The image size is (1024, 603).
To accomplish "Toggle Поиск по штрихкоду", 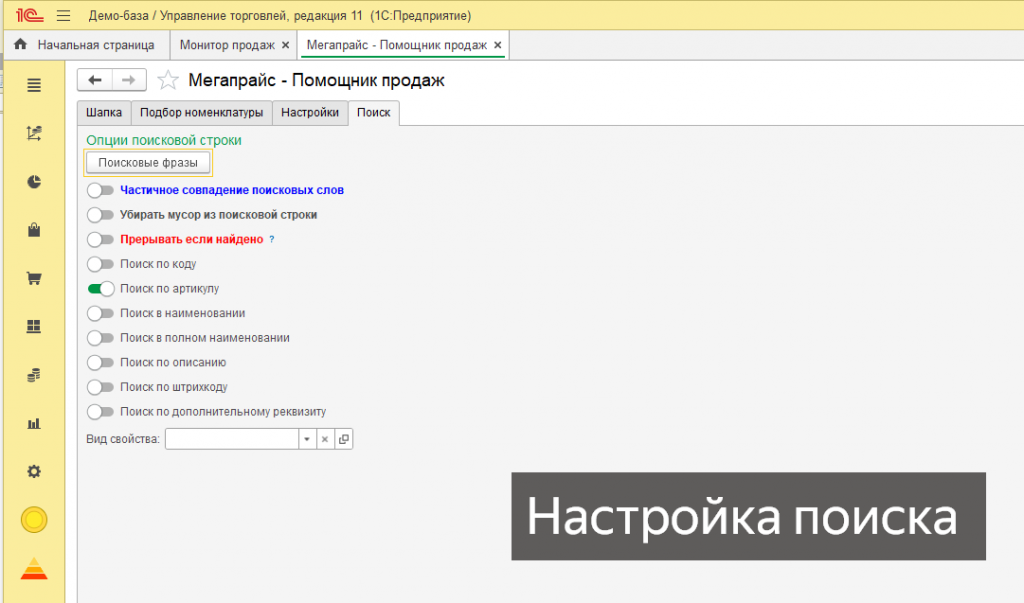I will pyautogui.click(x=101, y=387).
